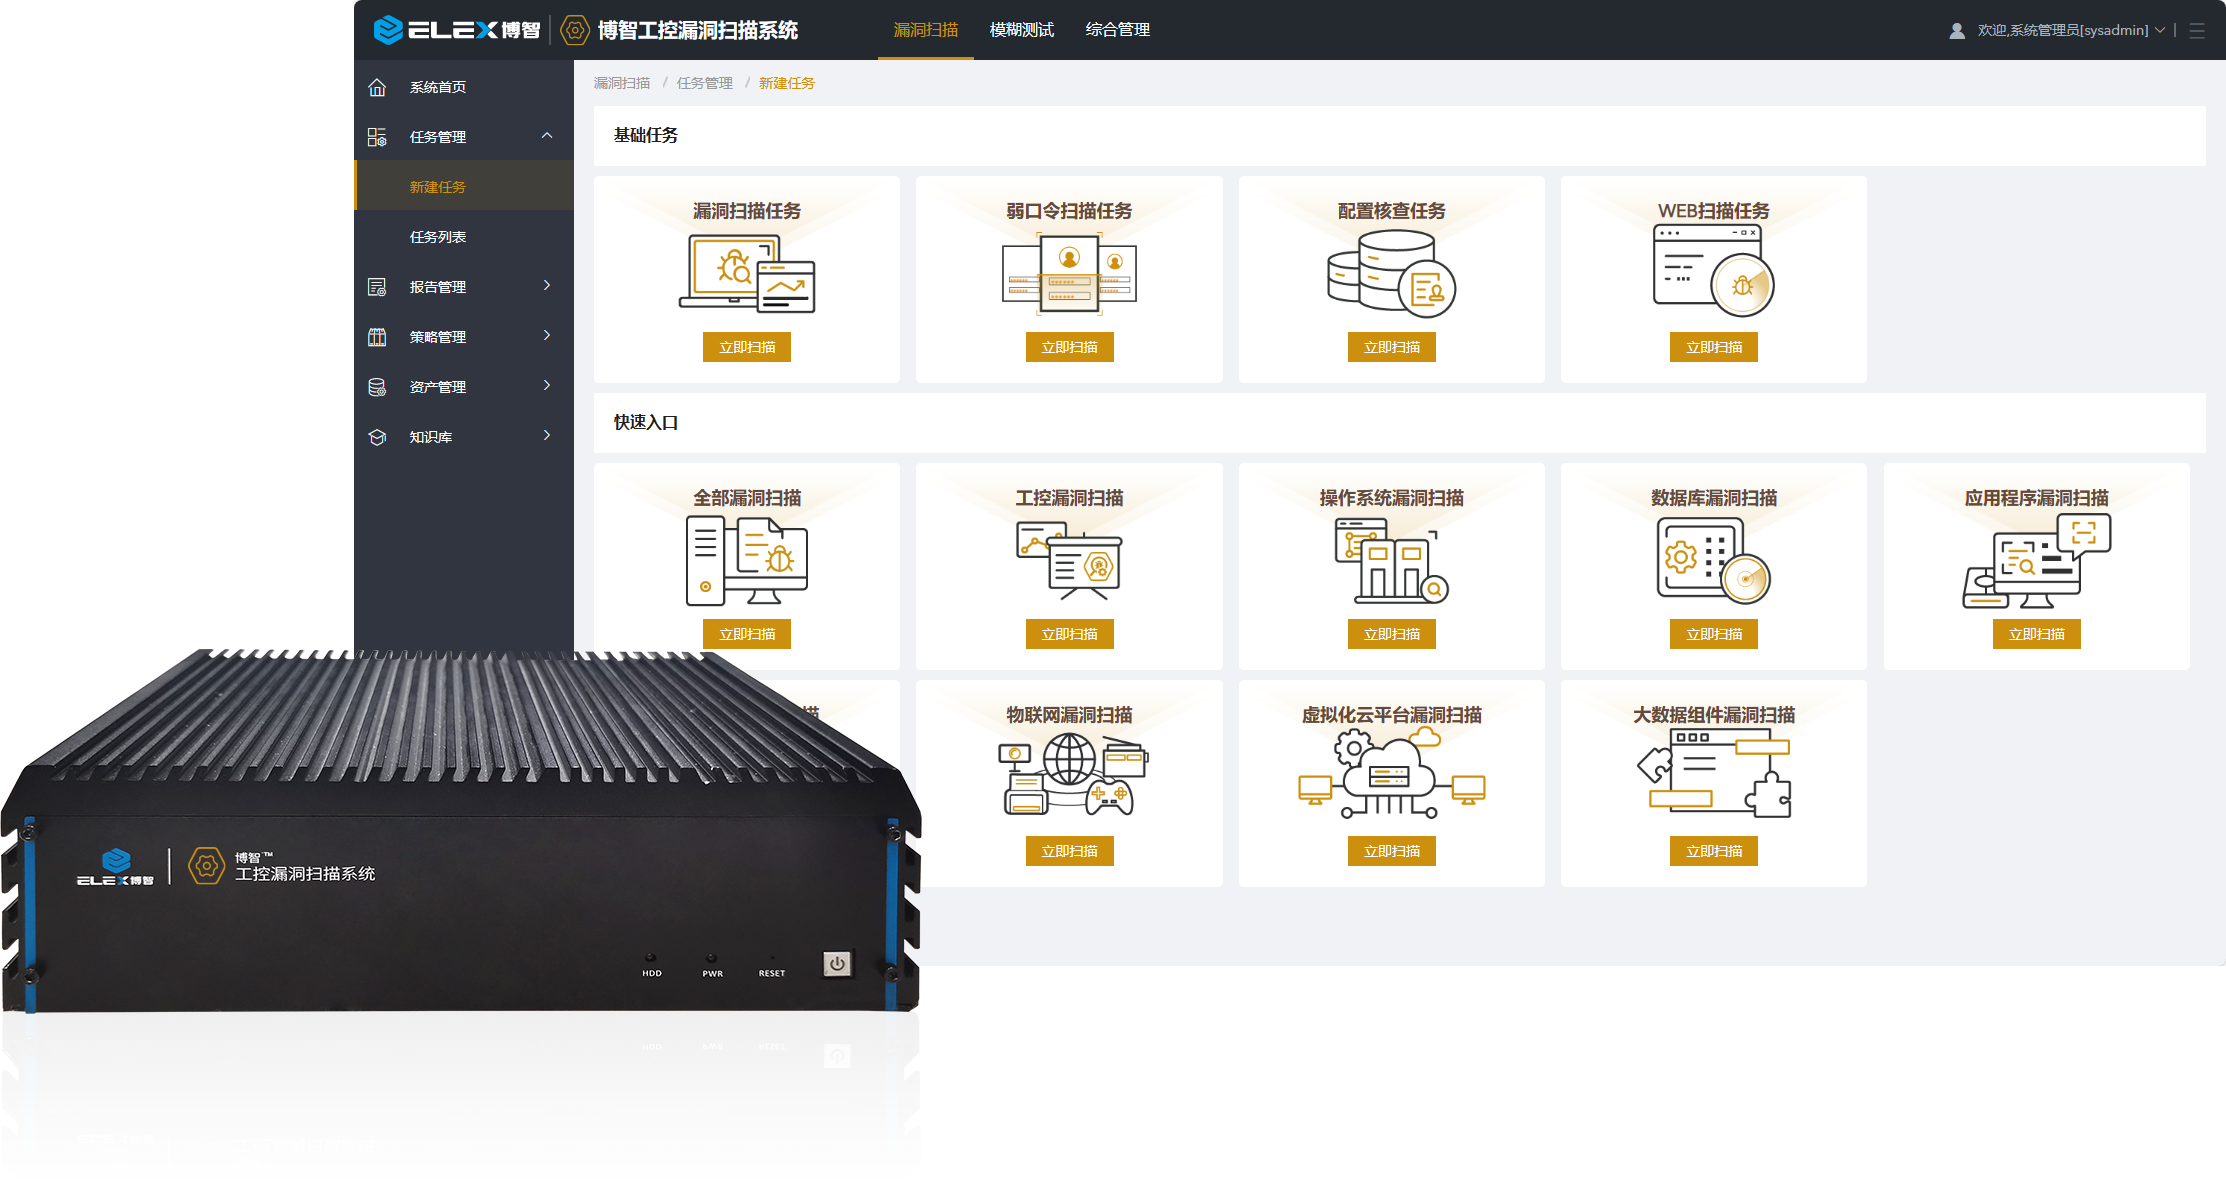Select 任务列表 in the sidebar
Image resolution: width=2226 pixels, height=1189 pixels.
tap(464, 236)
